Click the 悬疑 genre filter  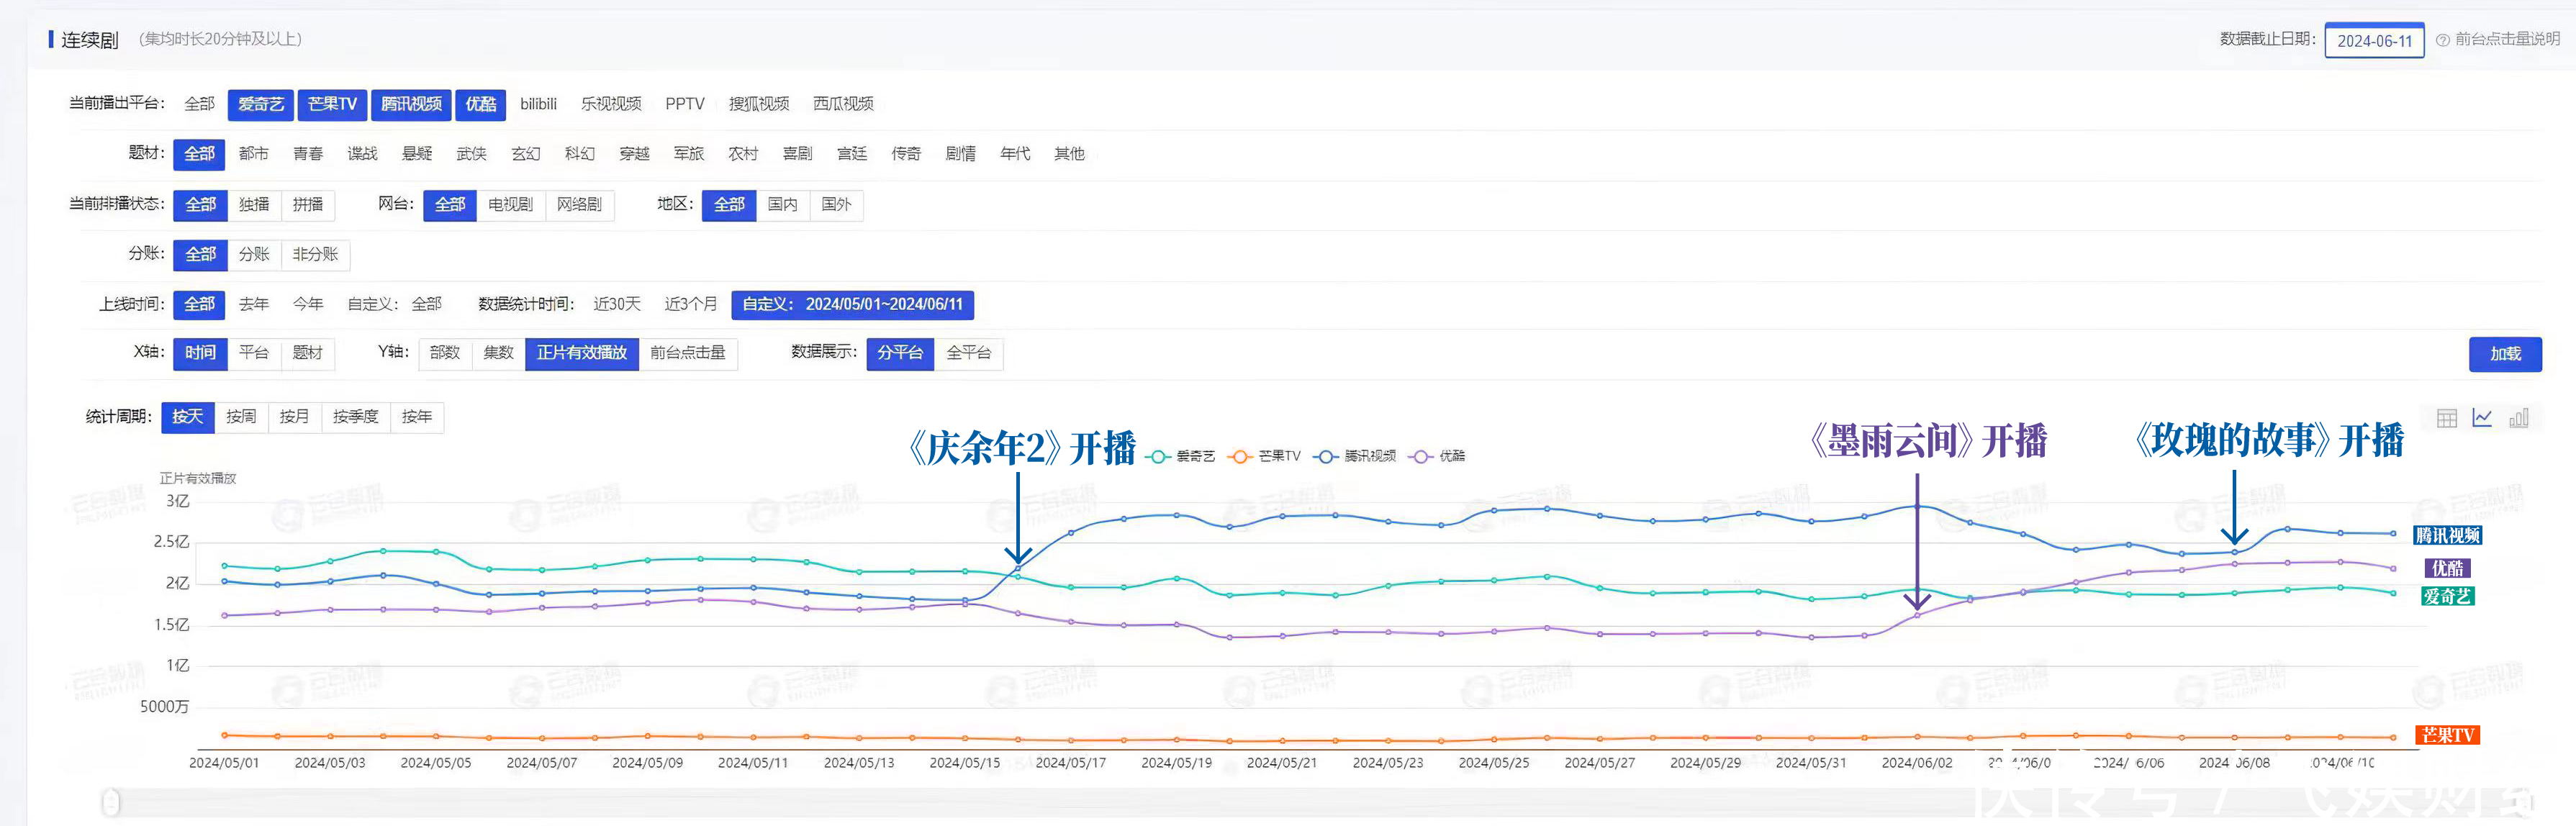tap(417, 154)
